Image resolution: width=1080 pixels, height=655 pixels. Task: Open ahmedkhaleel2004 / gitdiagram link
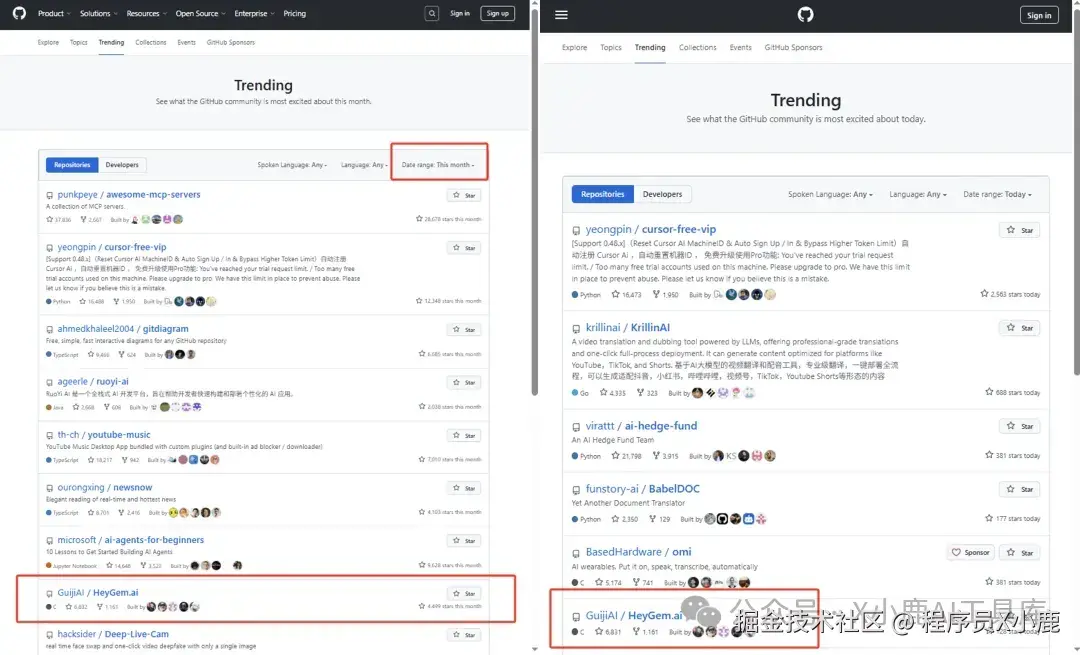(x=123, y=329)
